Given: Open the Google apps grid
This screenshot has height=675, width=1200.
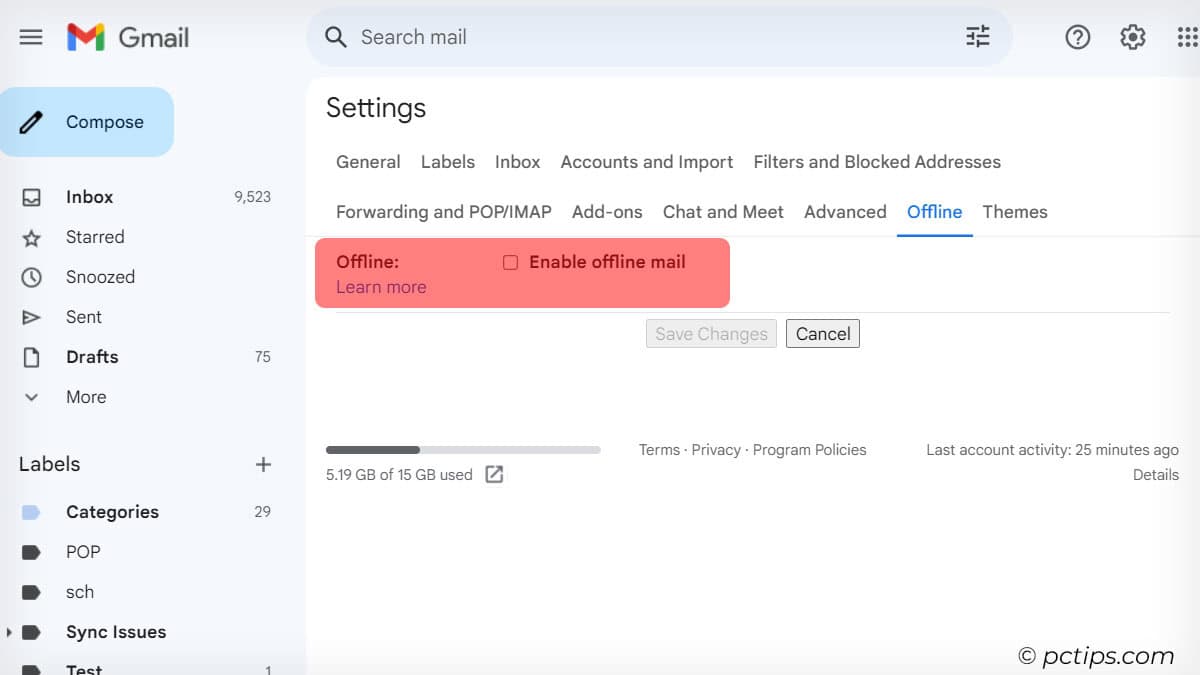Looking at the screenshot, I should [x=1187, y=37].
